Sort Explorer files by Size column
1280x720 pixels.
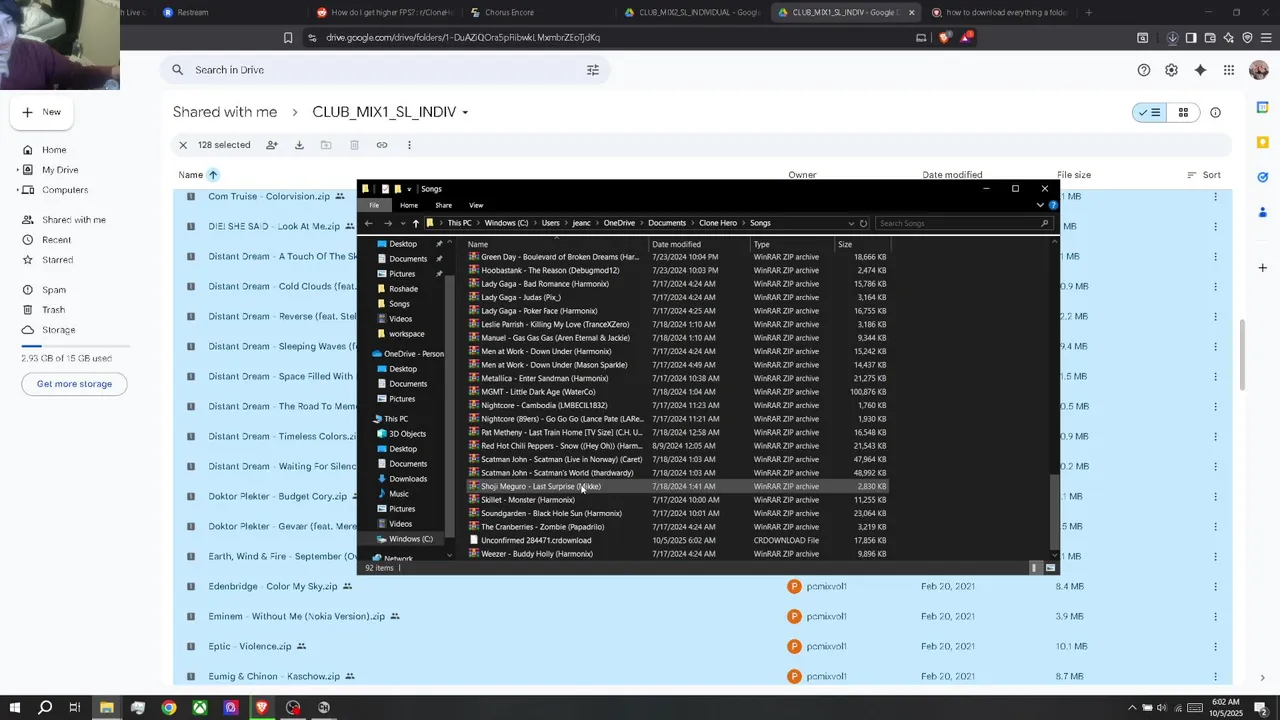861,244
